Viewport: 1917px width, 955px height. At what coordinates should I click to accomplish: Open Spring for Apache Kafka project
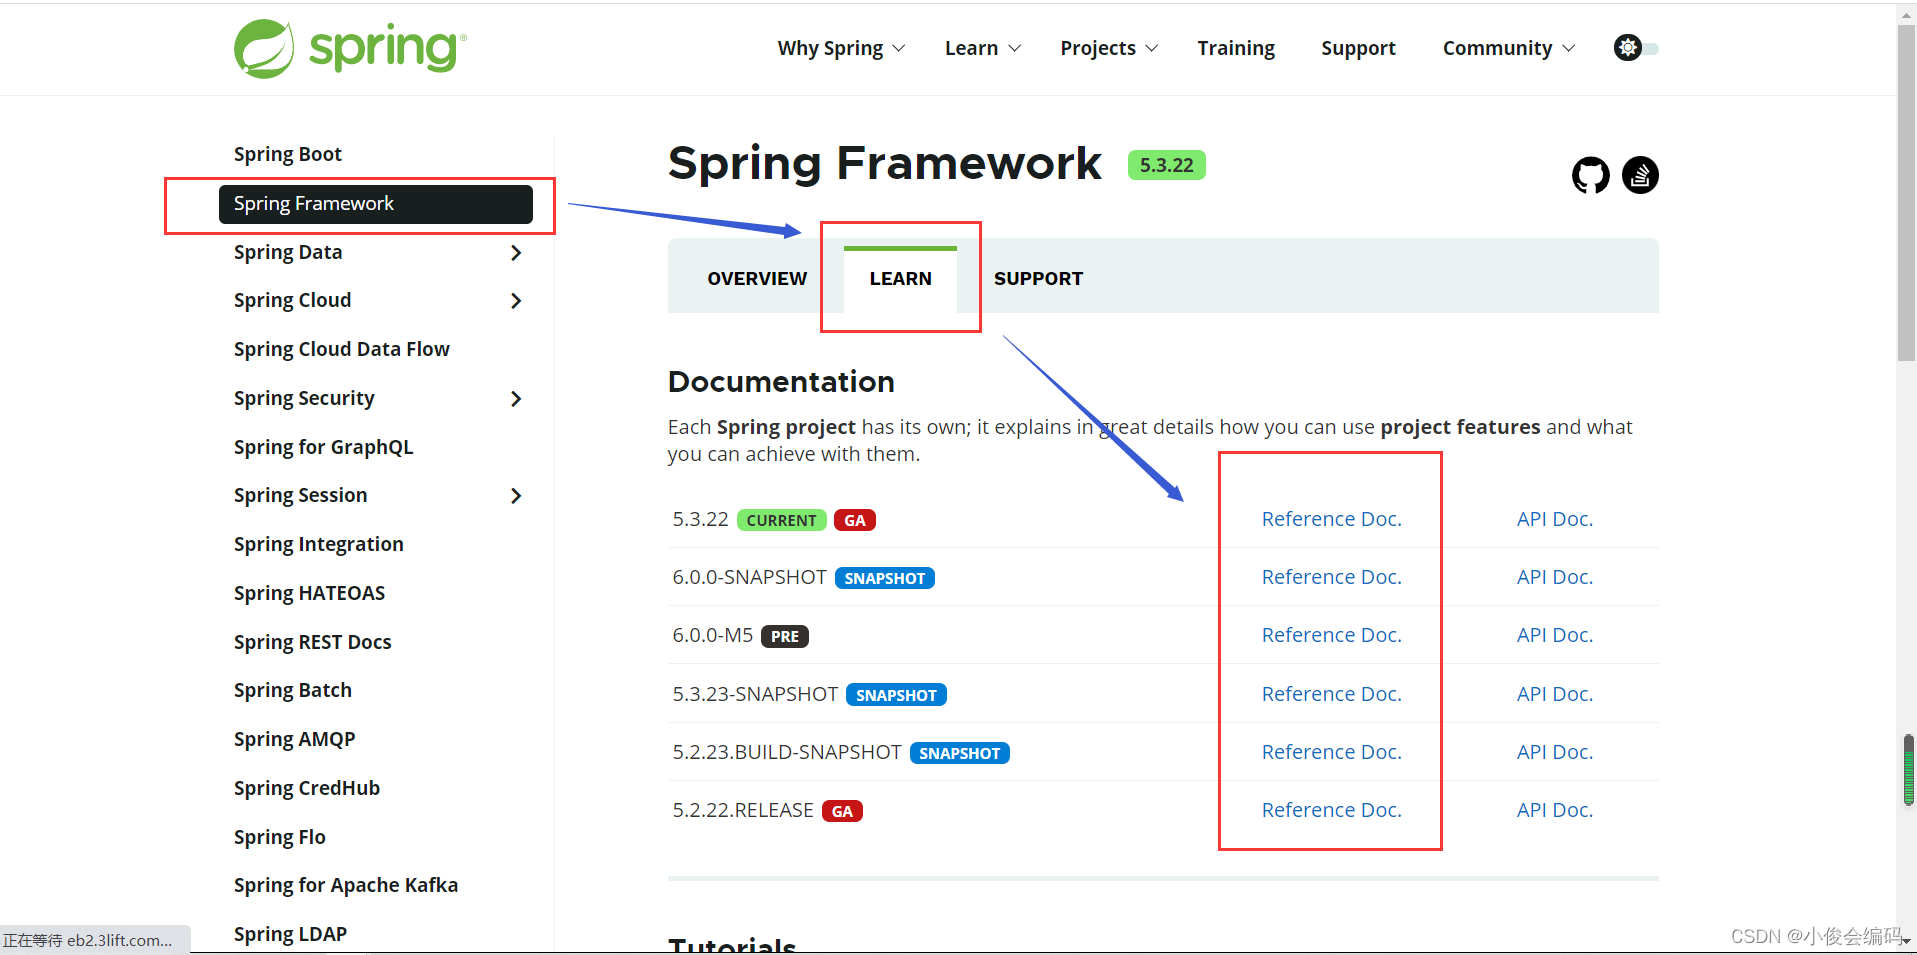pyautogui.click(x=345, y=885)
